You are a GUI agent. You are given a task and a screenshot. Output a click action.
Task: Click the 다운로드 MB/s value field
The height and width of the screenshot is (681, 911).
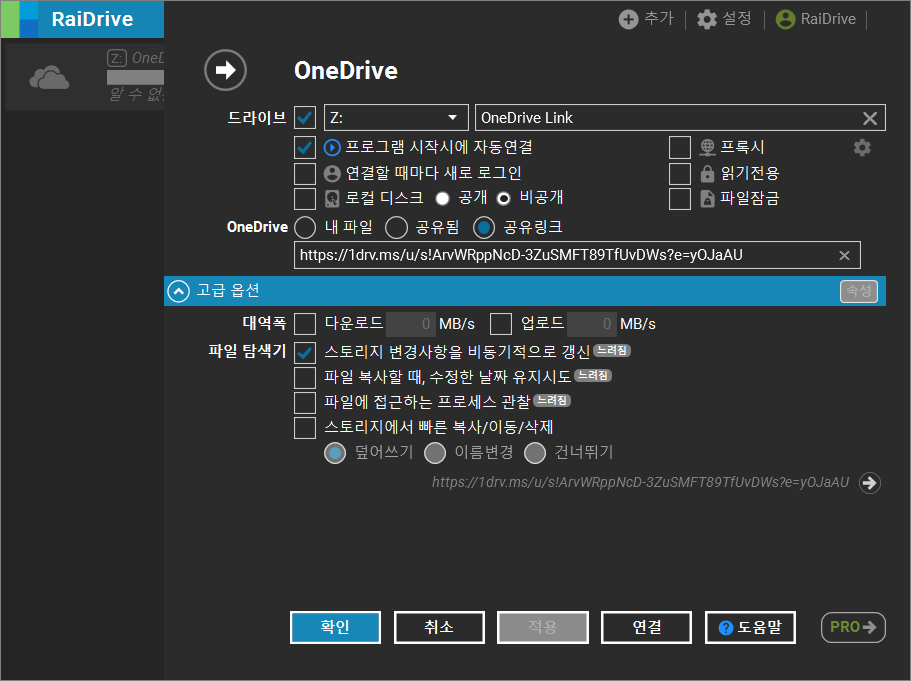(410, 324)
